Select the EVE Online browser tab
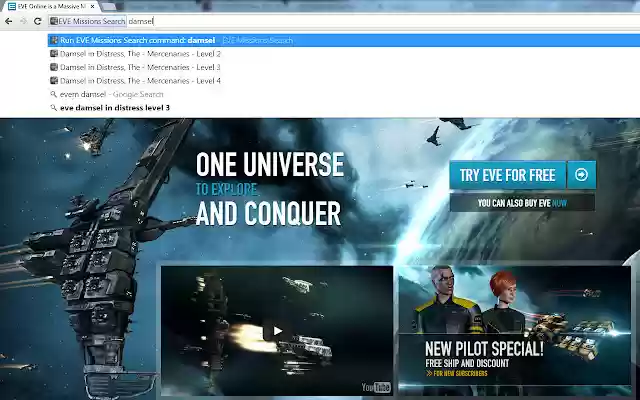This screenshot has width=640, height=400. click(x=52, y=7)
